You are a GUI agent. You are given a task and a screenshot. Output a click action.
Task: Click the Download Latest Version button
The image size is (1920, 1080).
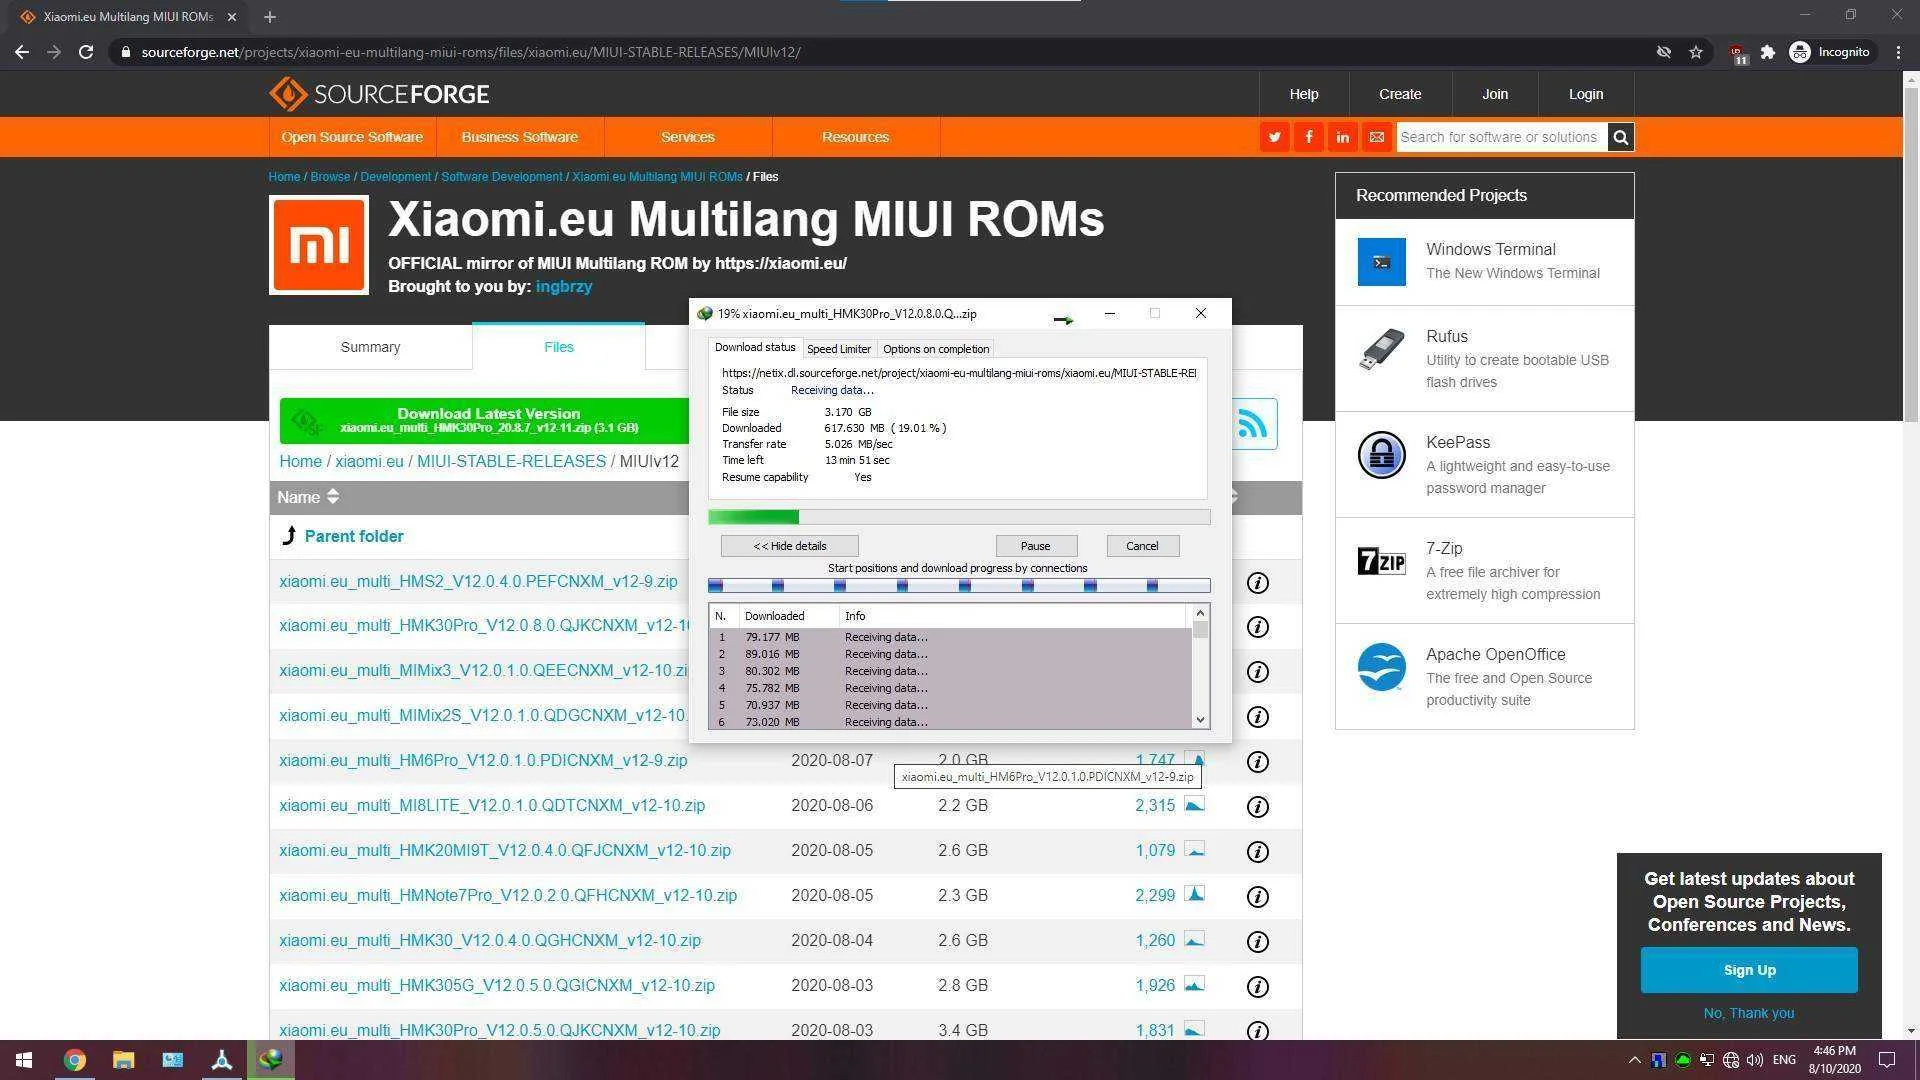[x=485, y=421]
